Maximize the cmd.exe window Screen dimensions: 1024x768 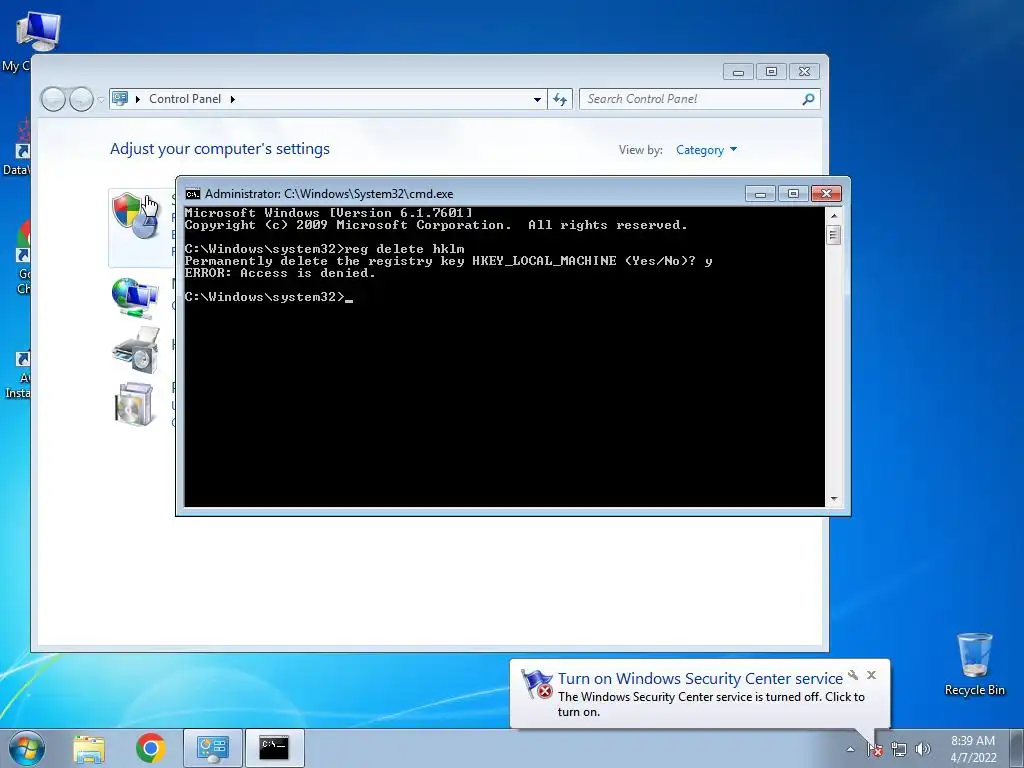(x=793, y=194)
